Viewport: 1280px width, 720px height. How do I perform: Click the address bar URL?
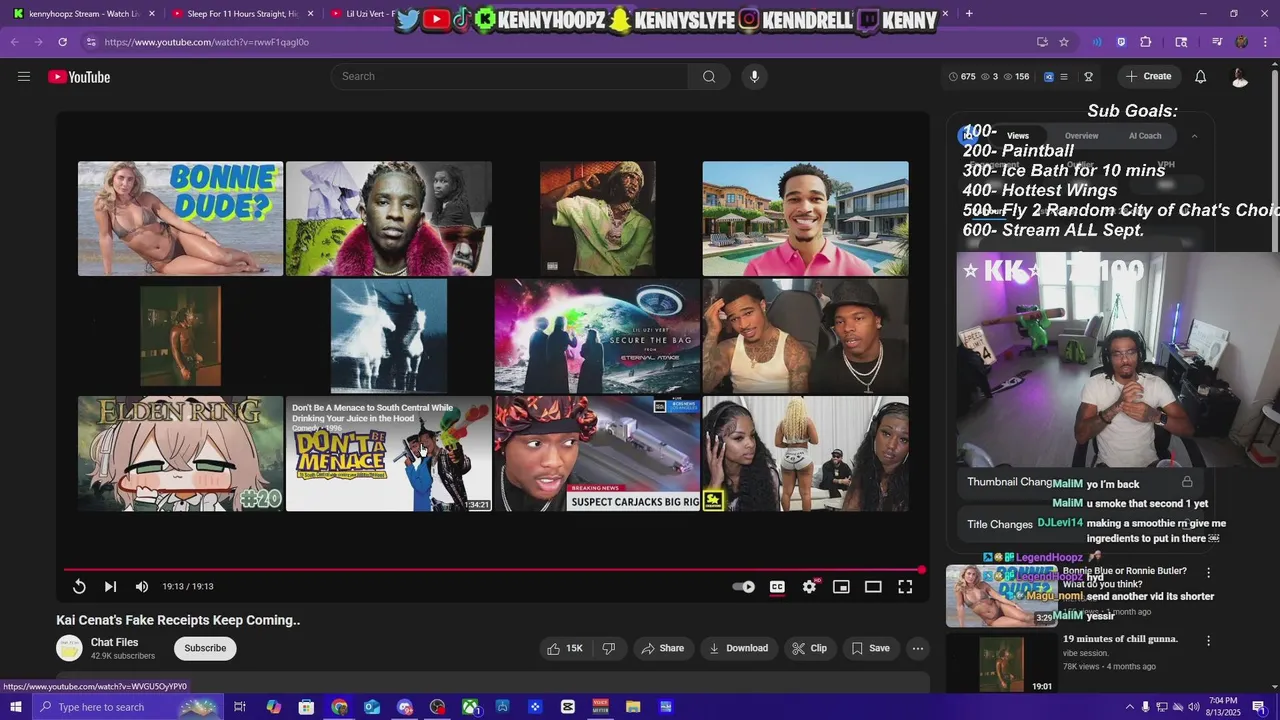pos(206,42)
